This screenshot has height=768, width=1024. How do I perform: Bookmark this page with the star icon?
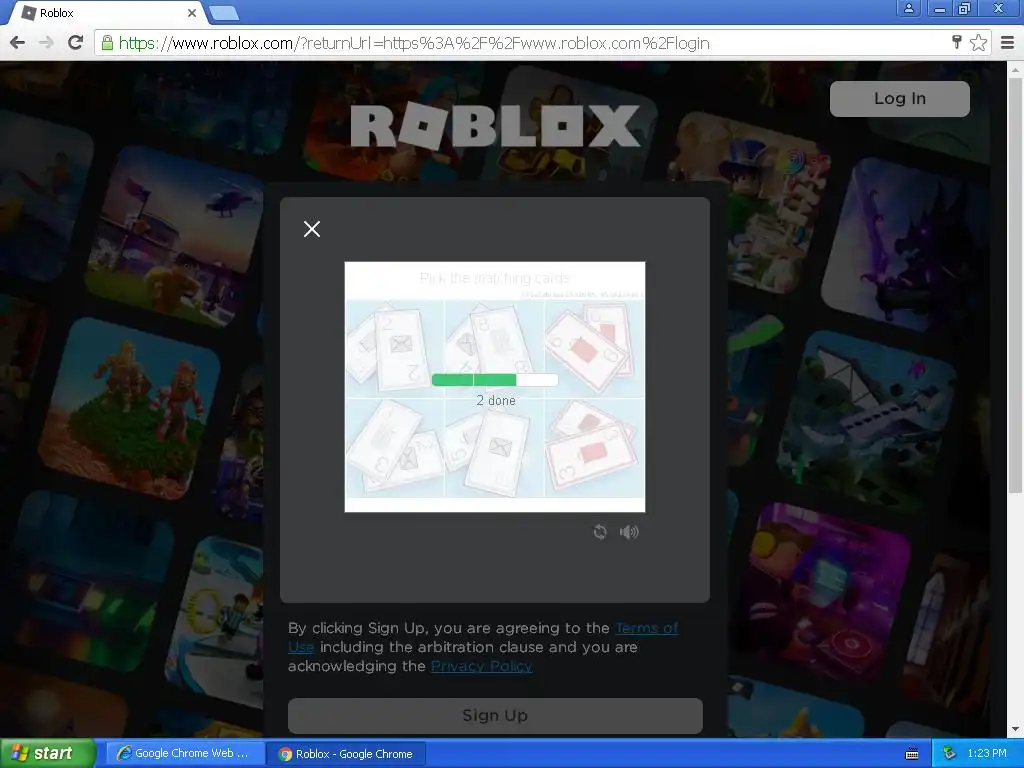pyautogui.click(x=978, y=43)
